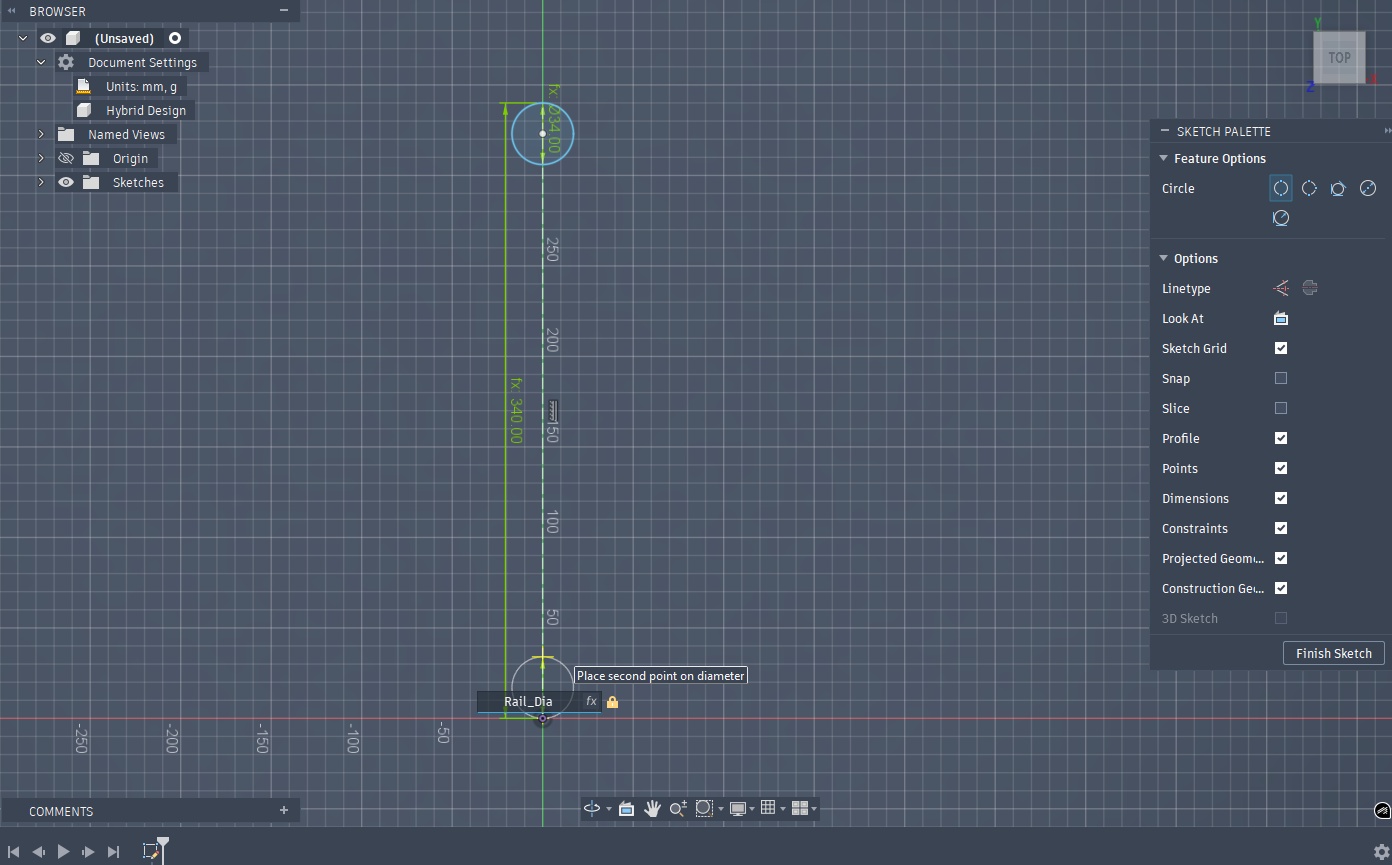Play the timeline

click(63, 851)
